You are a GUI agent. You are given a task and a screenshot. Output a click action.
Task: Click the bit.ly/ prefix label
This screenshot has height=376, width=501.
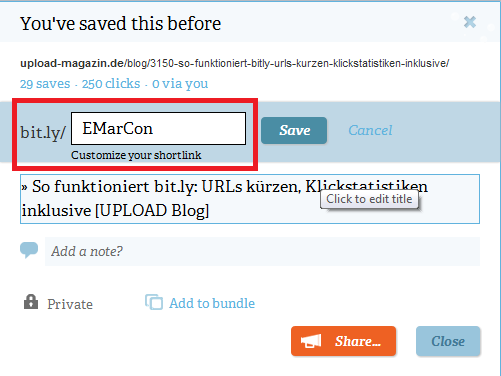[43, 132]
